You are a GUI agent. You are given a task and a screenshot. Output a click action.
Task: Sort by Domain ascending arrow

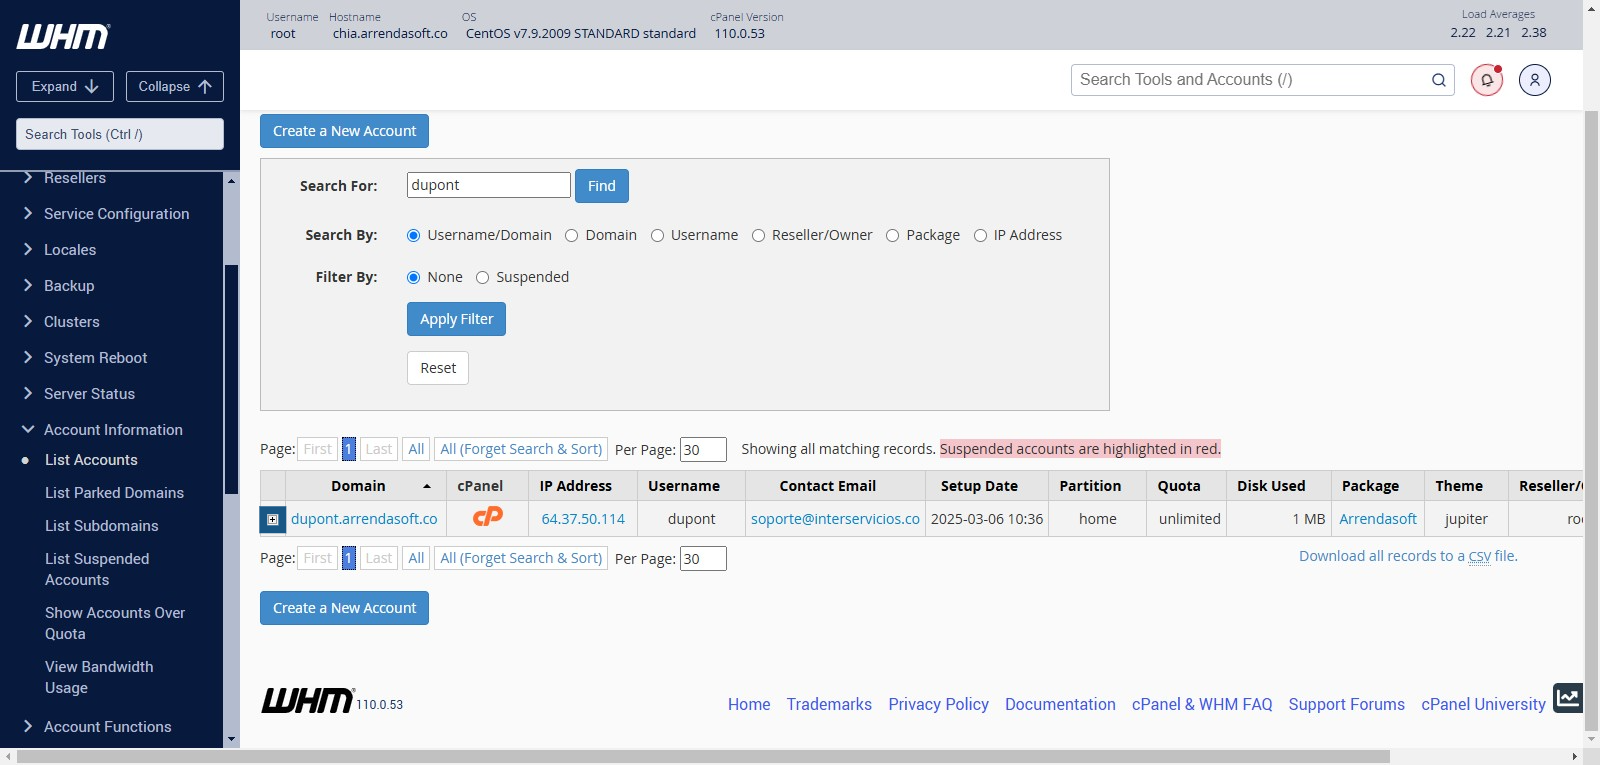(x=427, y=486)
